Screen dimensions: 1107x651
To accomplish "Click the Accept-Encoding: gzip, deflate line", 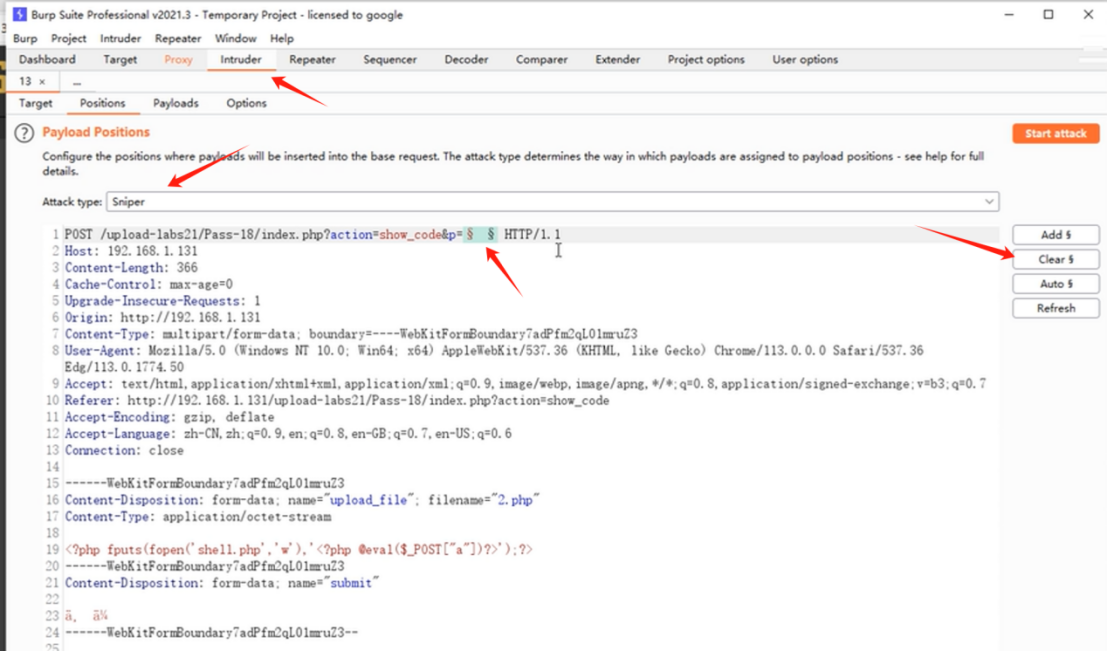I will [x=169, y=417].
